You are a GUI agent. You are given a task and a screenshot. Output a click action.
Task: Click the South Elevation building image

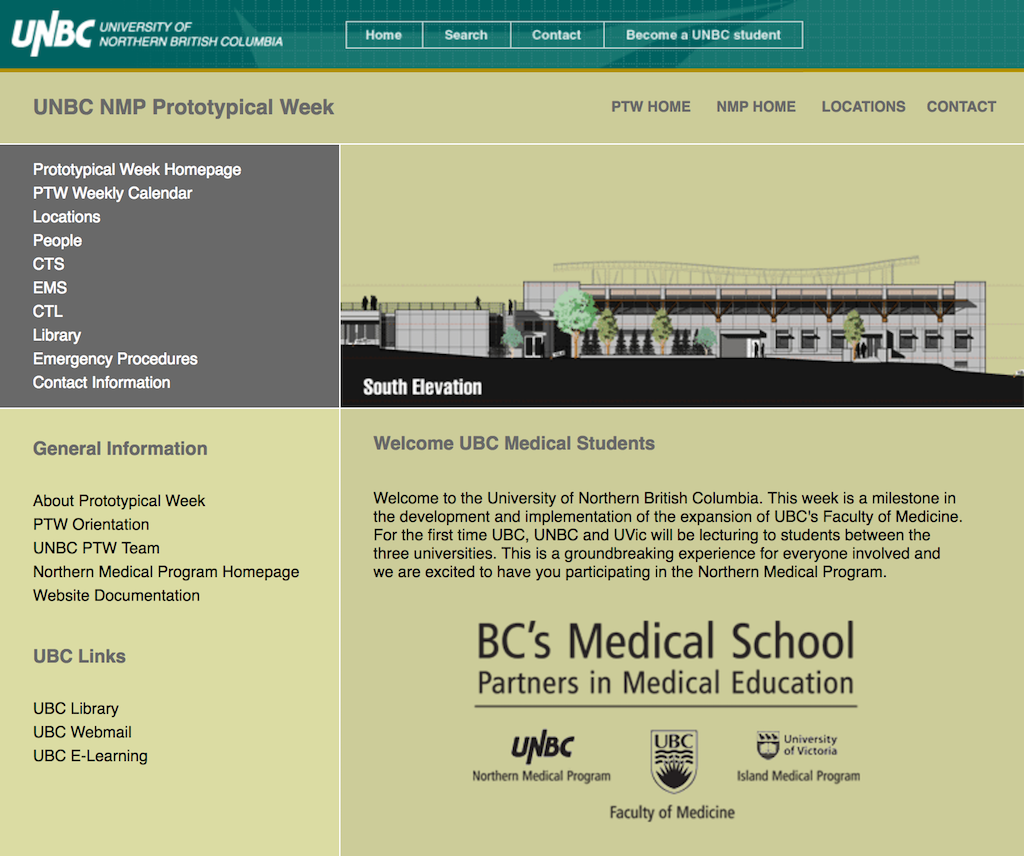tap(682, 276)
